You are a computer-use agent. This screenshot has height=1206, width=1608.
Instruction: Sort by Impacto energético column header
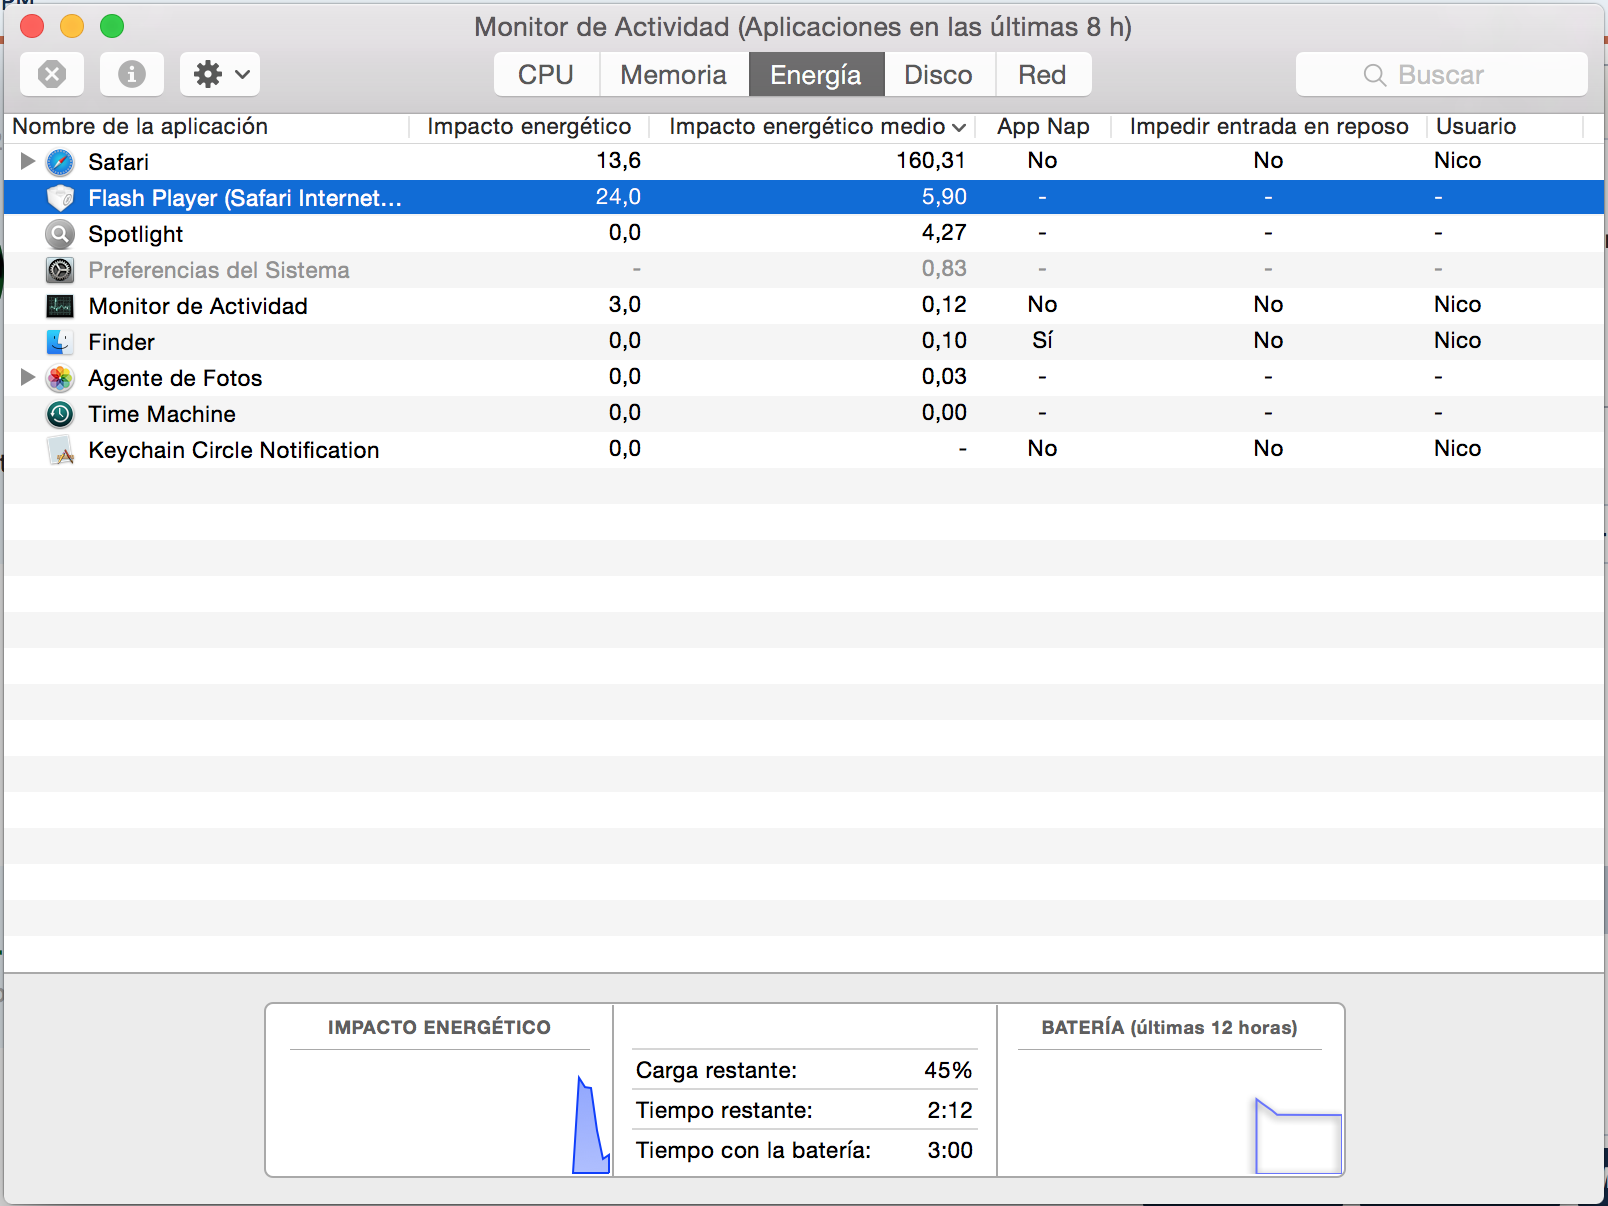point(529,126)
